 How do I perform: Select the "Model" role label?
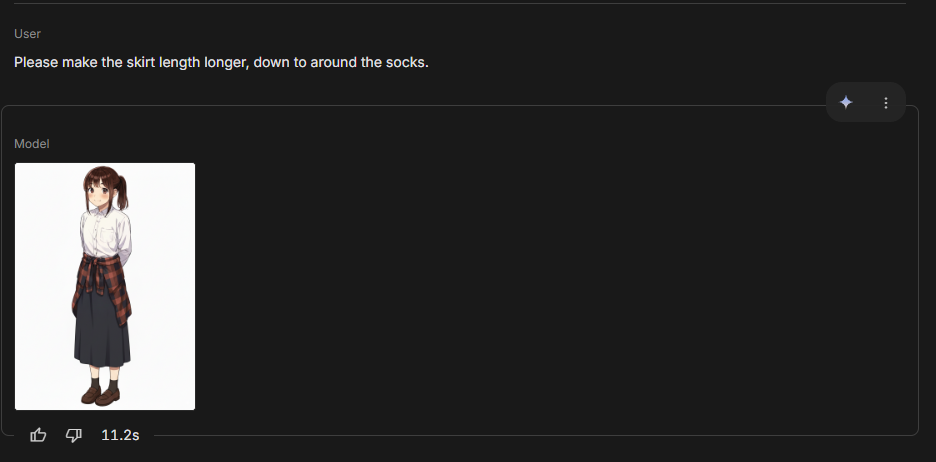[31, 144]
